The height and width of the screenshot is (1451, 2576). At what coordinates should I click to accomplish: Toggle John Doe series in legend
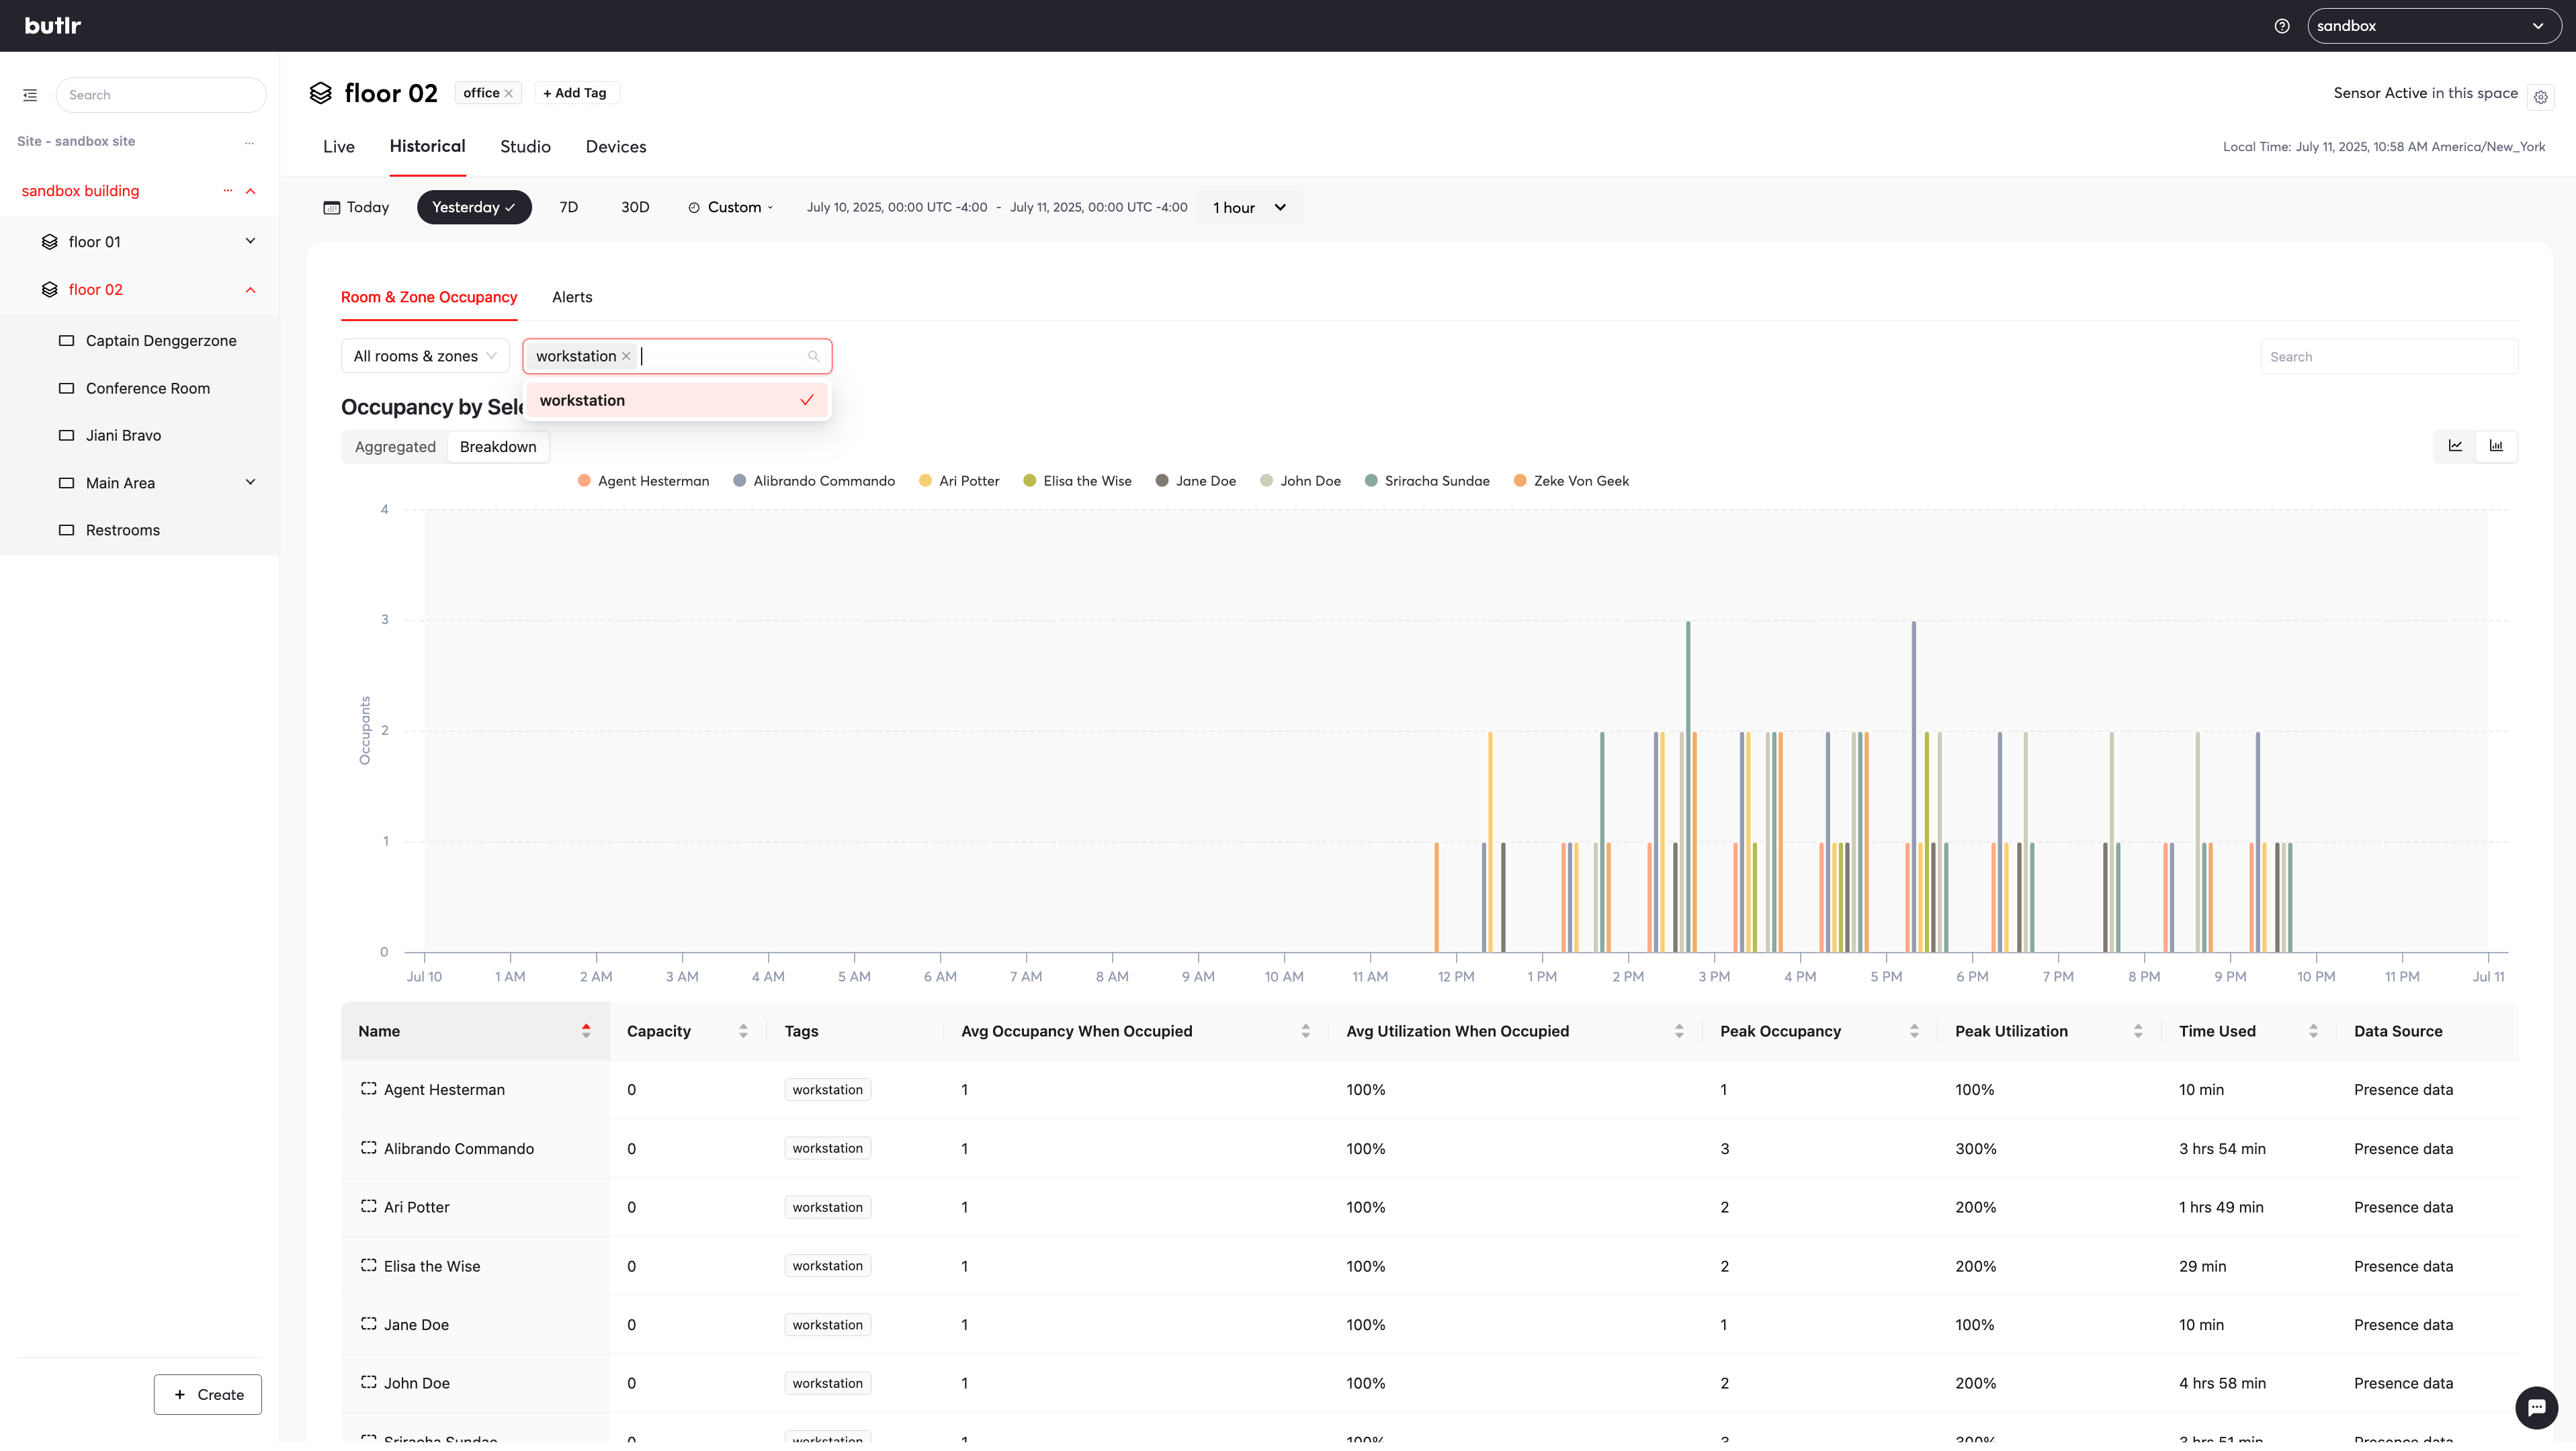1301,481
